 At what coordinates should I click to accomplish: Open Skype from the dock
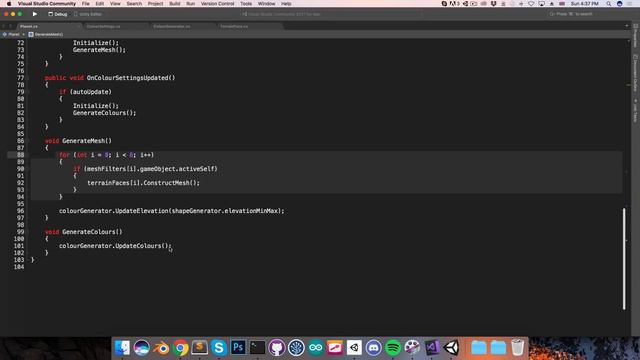pos(219,348)
